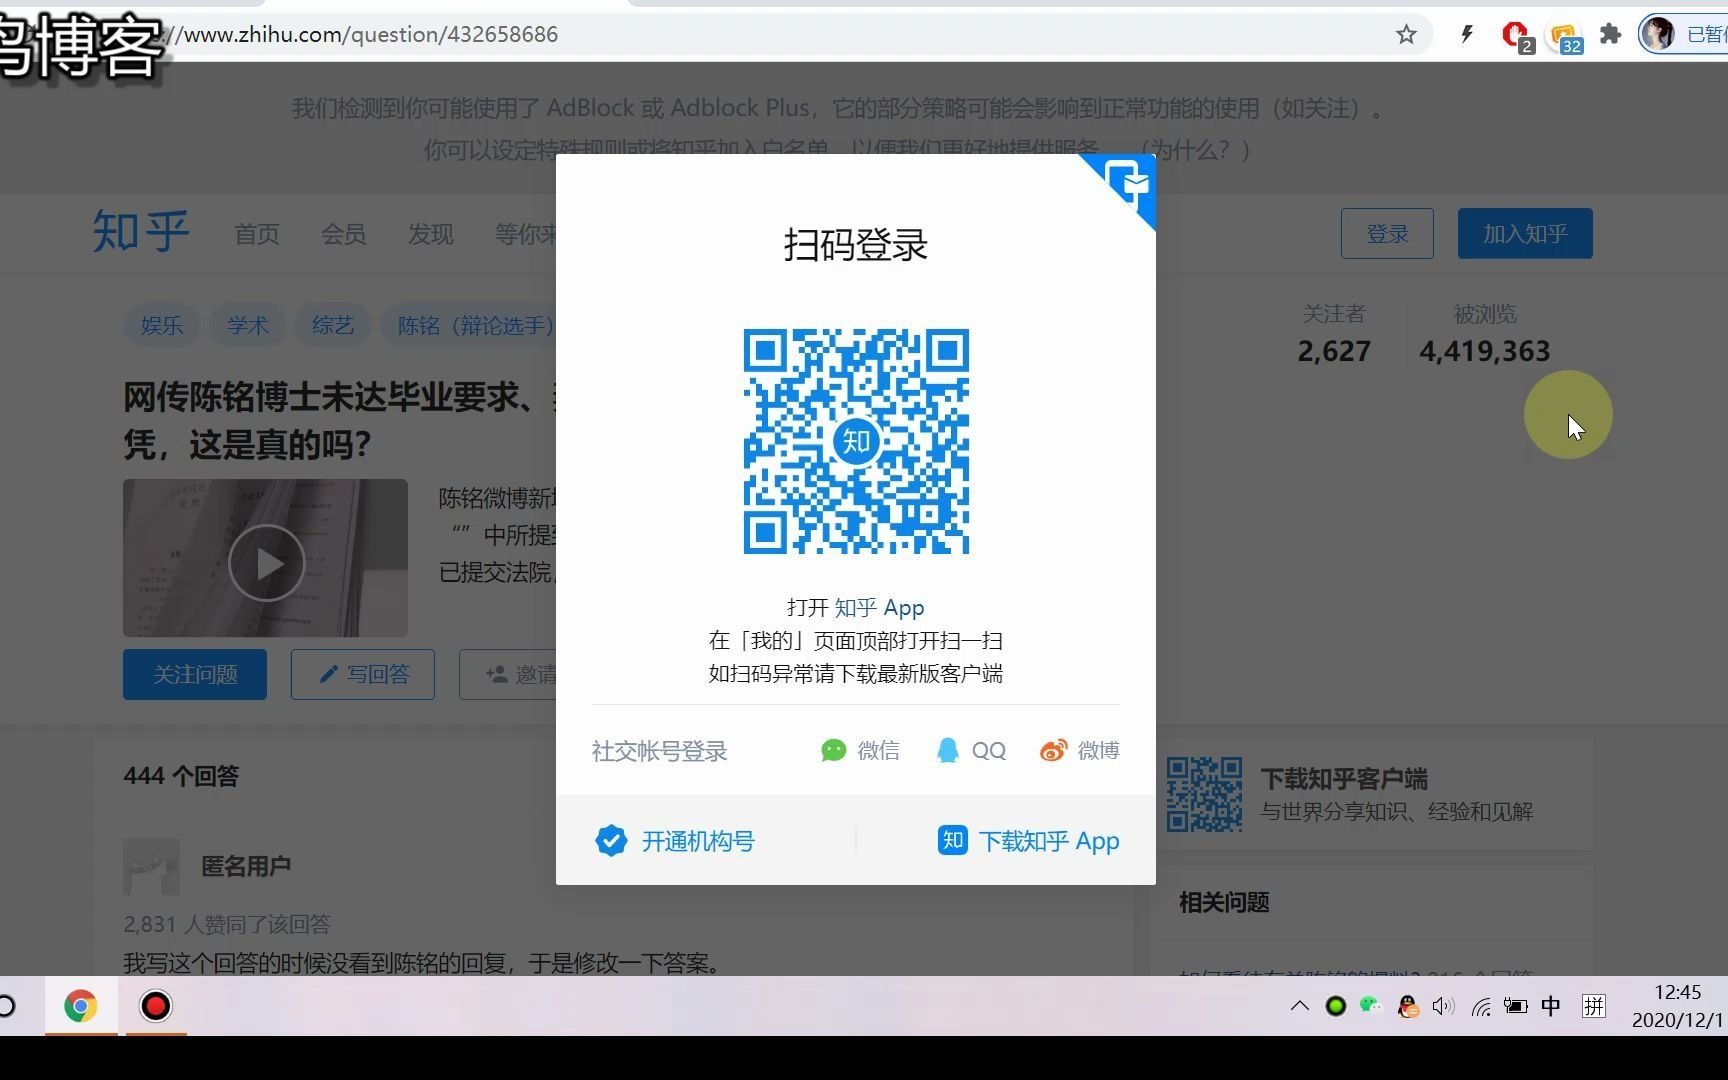Click the 相关问题 heading
Image resolution: width=1728 pixels, height=1080 pixels.
pyautogui.click(x=1224, y=902)
